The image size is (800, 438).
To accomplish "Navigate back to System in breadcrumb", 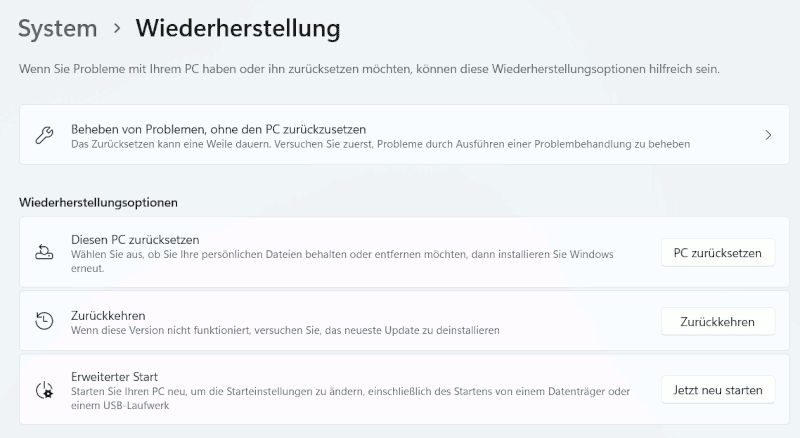I will [58, 28].
